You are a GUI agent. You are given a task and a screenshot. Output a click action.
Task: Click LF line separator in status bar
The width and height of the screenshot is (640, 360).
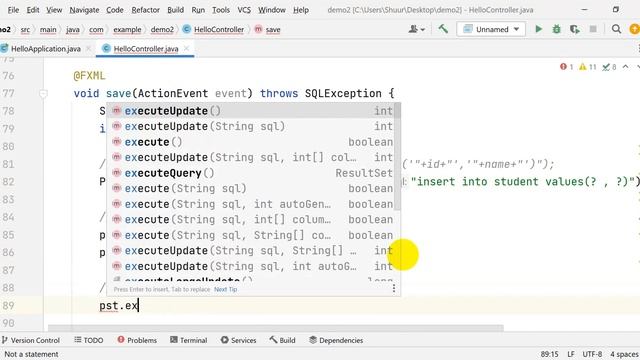pyautogui.click(x=571, y=354)
